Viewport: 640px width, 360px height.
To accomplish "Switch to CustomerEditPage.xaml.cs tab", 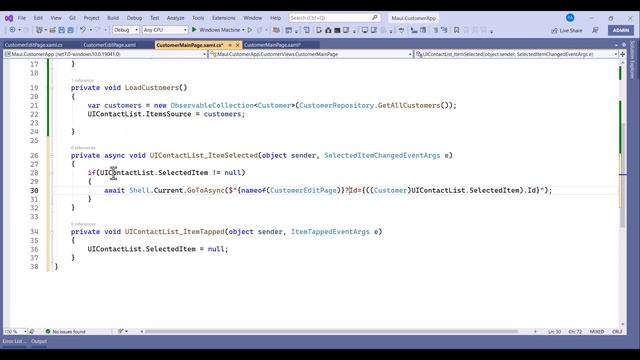I will click(33, 45).
